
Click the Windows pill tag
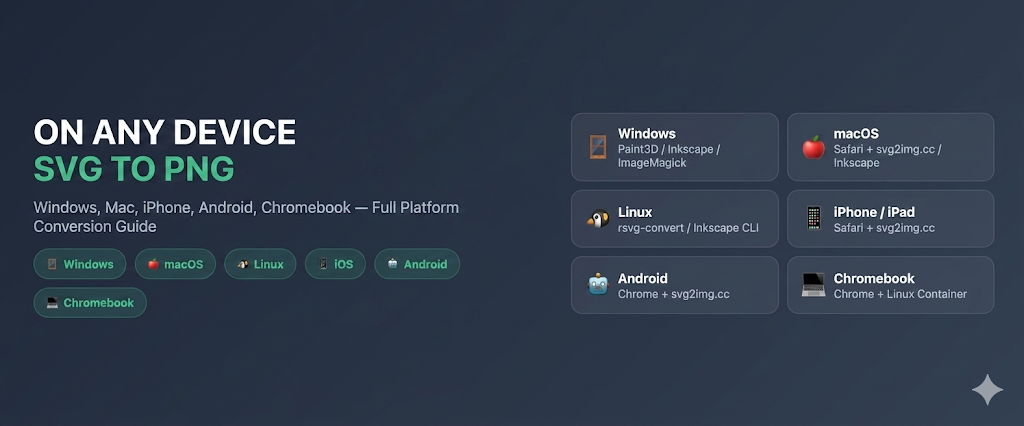(x=80, y=264)
